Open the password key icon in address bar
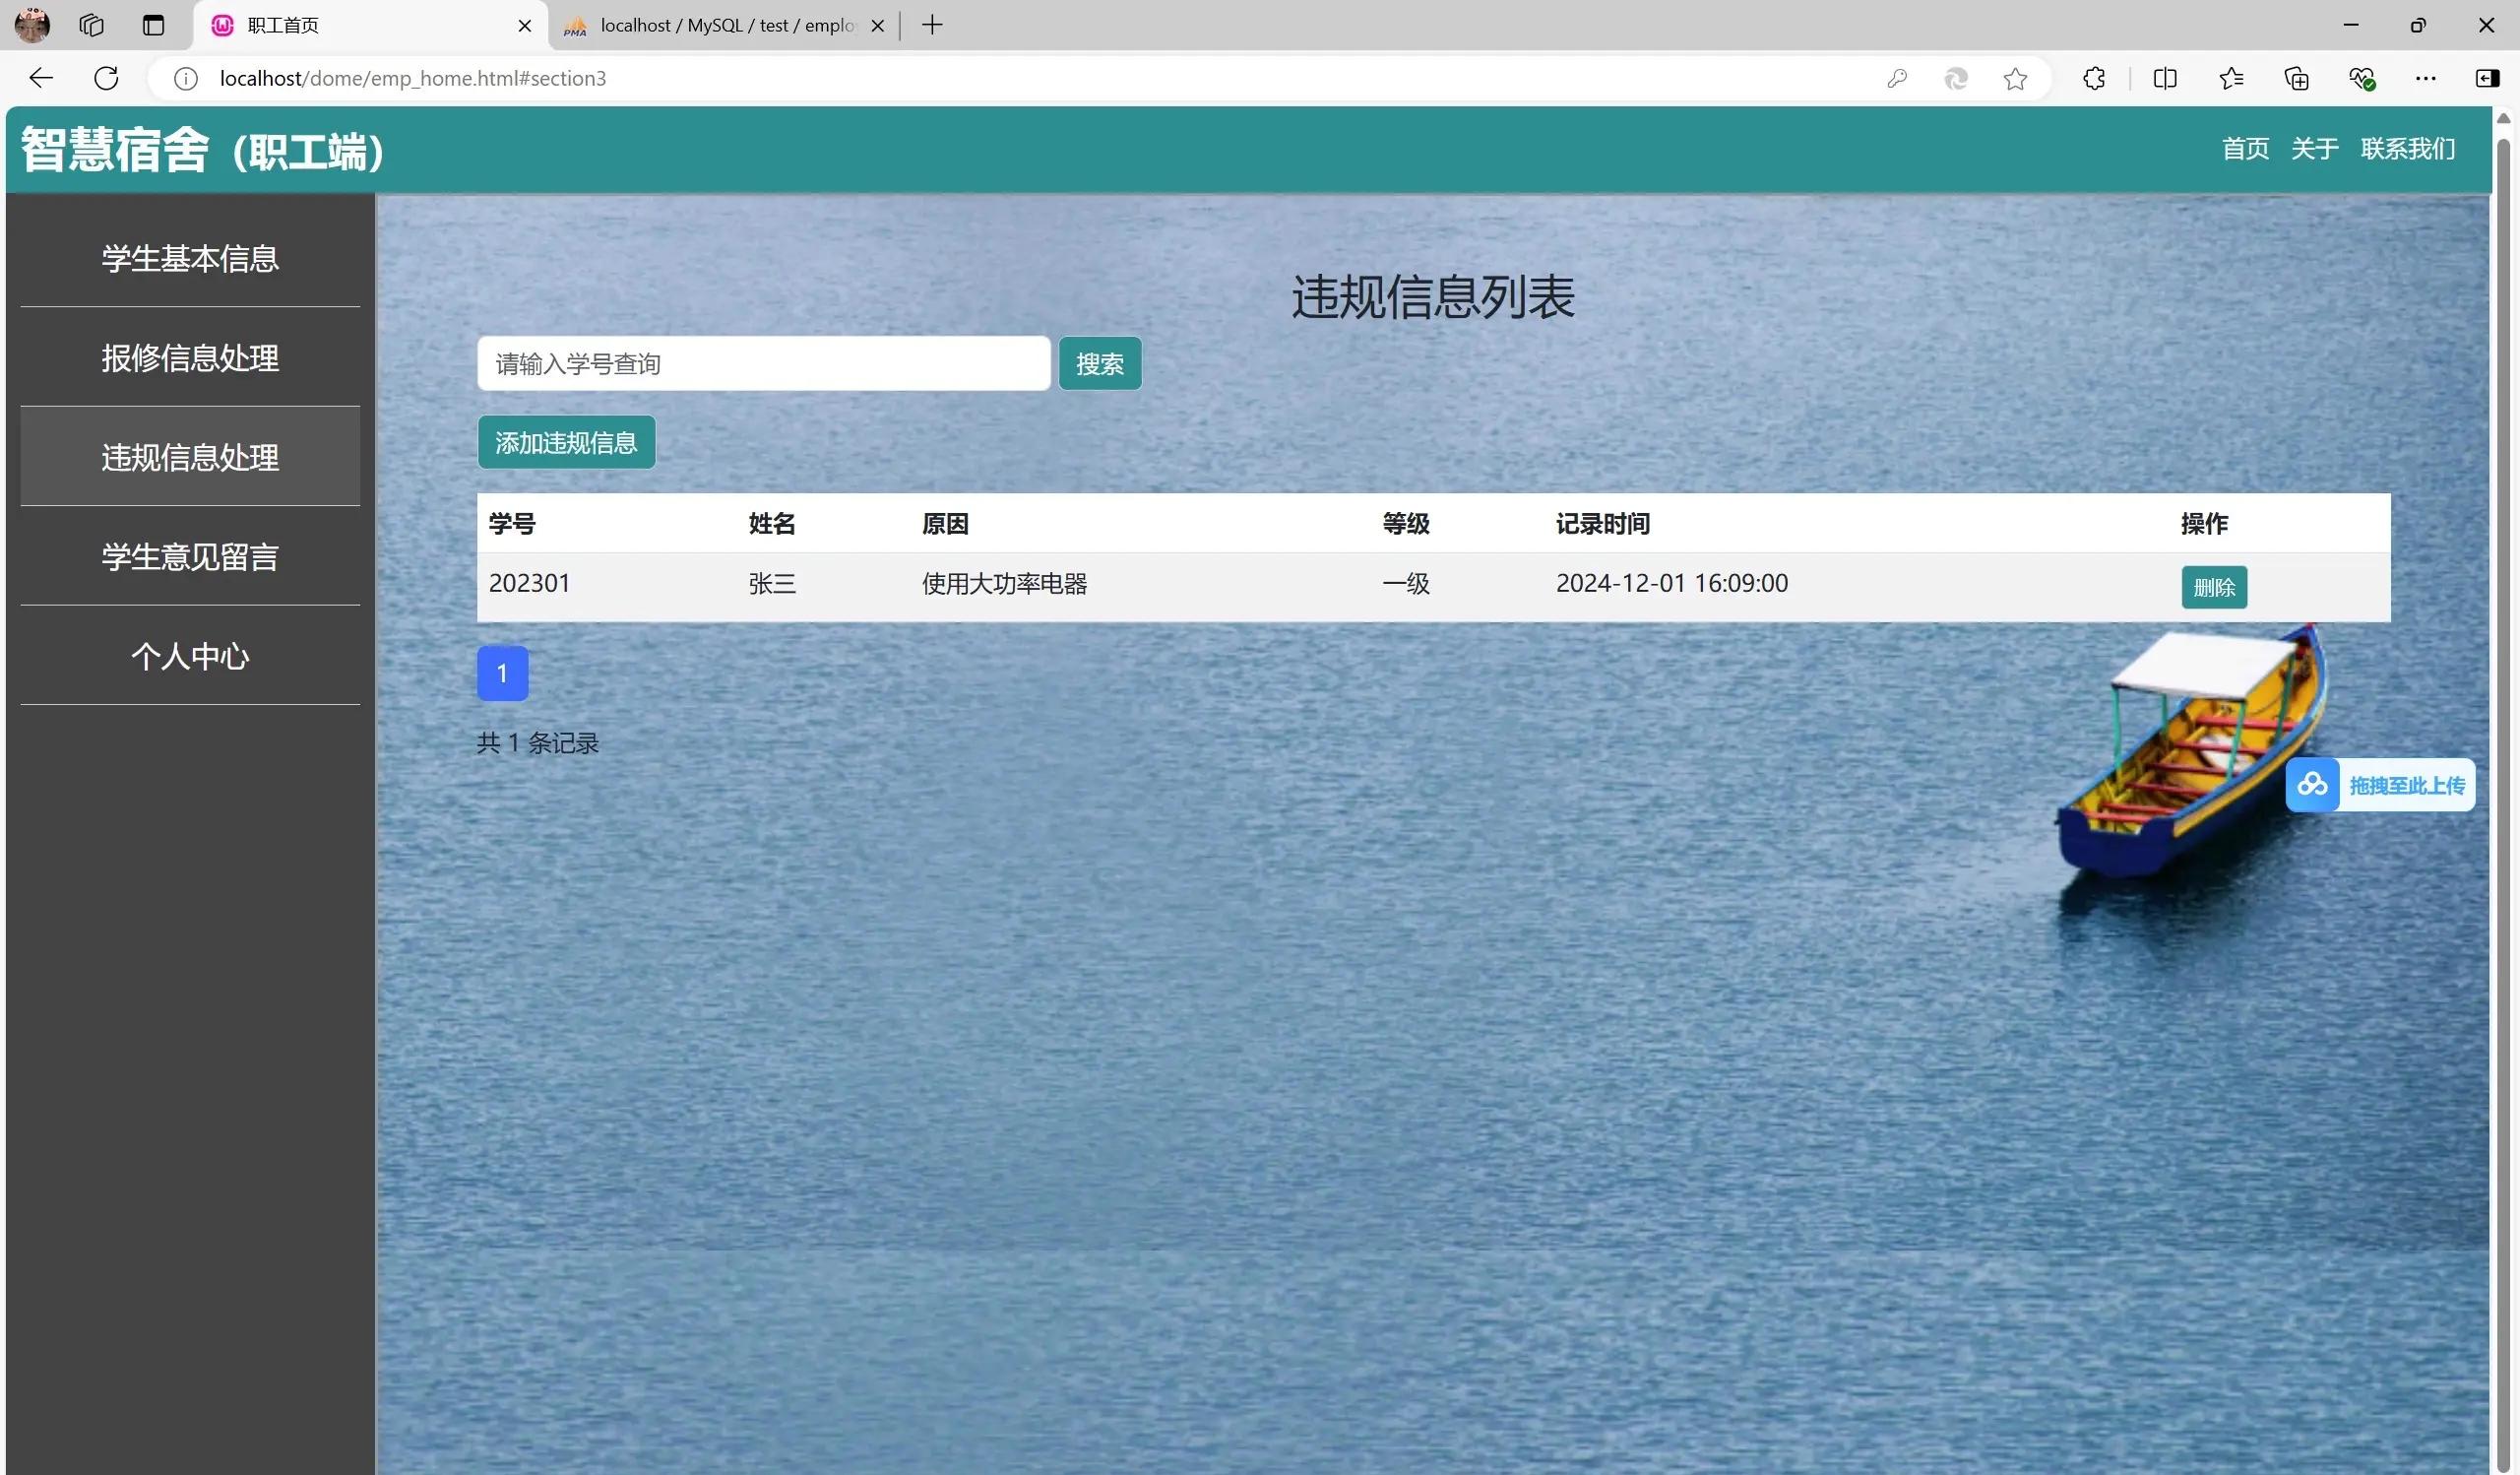The height and width of the screenshot is (1475, 2520). click(1896, 78)
